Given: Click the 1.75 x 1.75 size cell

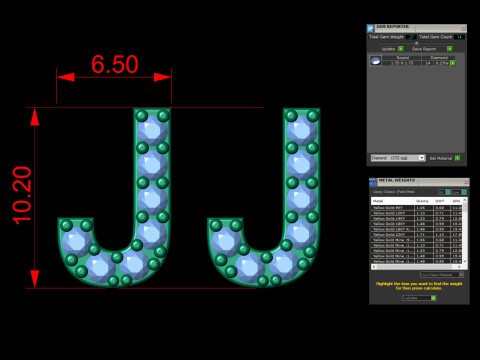Looking at the screenshot, I should pyautogui.click(x=402, y=63).
